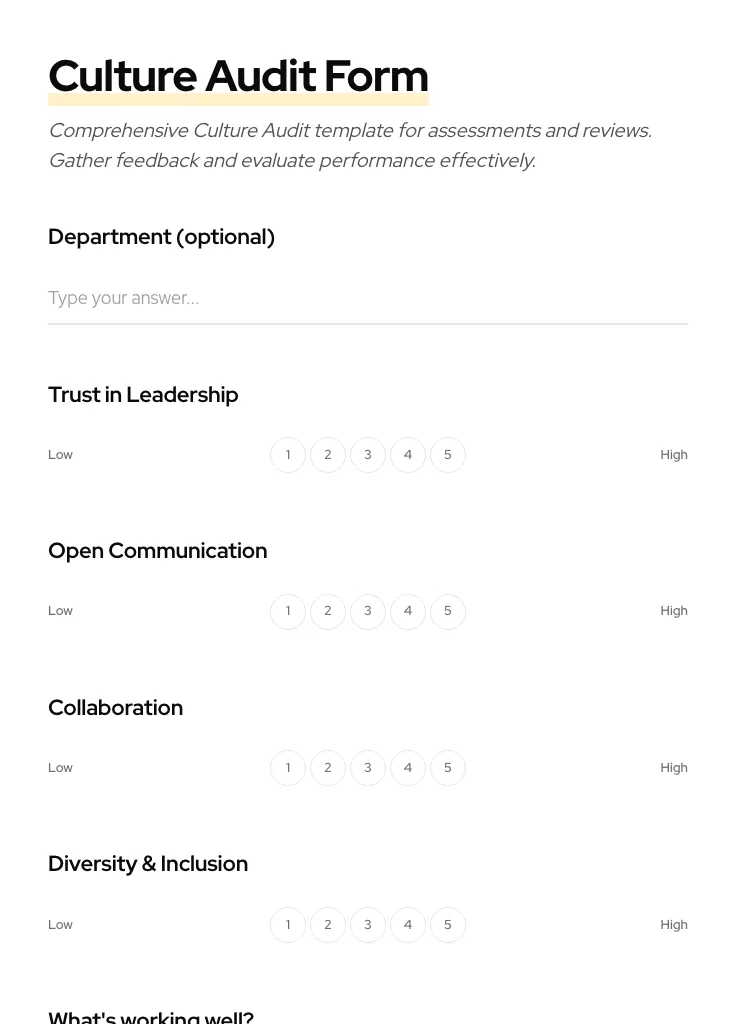Image resolution: width=736 pixels, height=1024 pixels.
Task: Choose rating 3 for Open Communication
Action: click(368, 611)
